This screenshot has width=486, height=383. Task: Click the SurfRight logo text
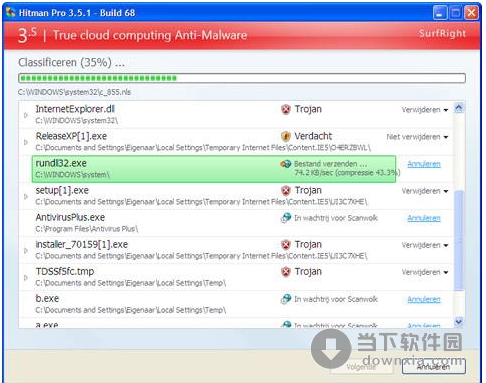coord(442,33)
